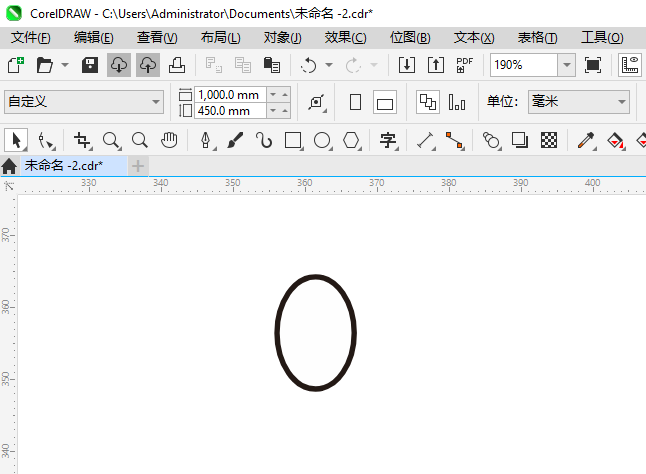The width and height of the screenshot is (646, 474).
Task: Undo the last action
Action: [x=308, y=65]
